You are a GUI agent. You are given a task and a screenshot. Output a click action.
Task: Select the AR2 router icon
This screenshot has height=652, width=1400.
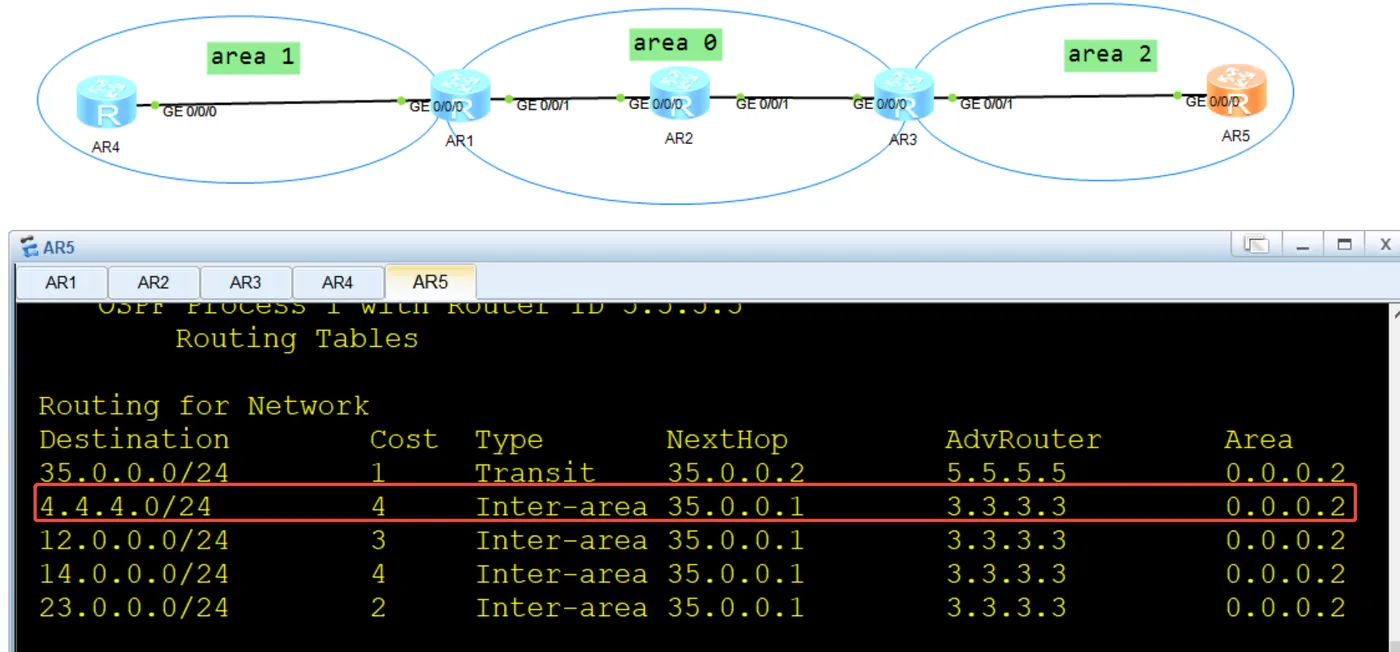(679, 94)
